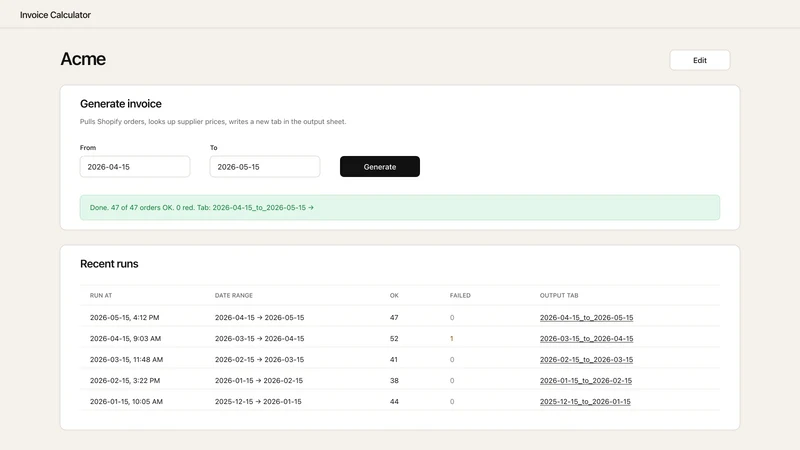Screen dimensions: 800x450
Task: Click the RUN AT column header
Action: point(101,295)
